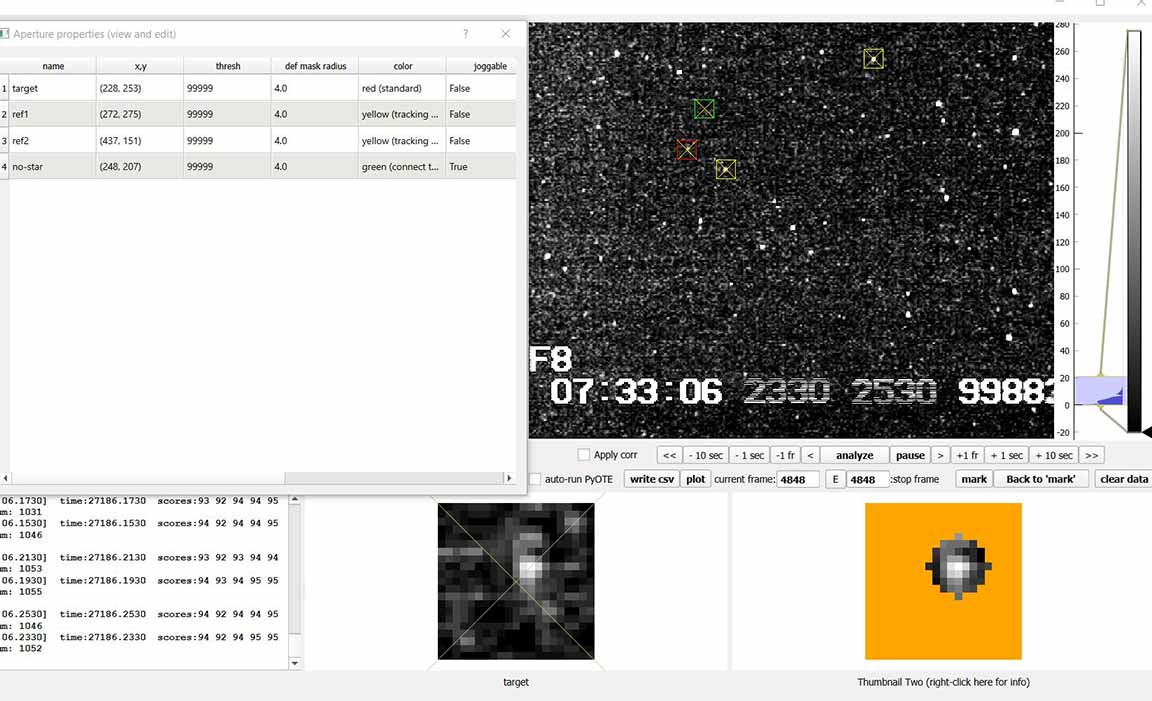Click the contrast level gradient bar

click(x=1133, y=230)
